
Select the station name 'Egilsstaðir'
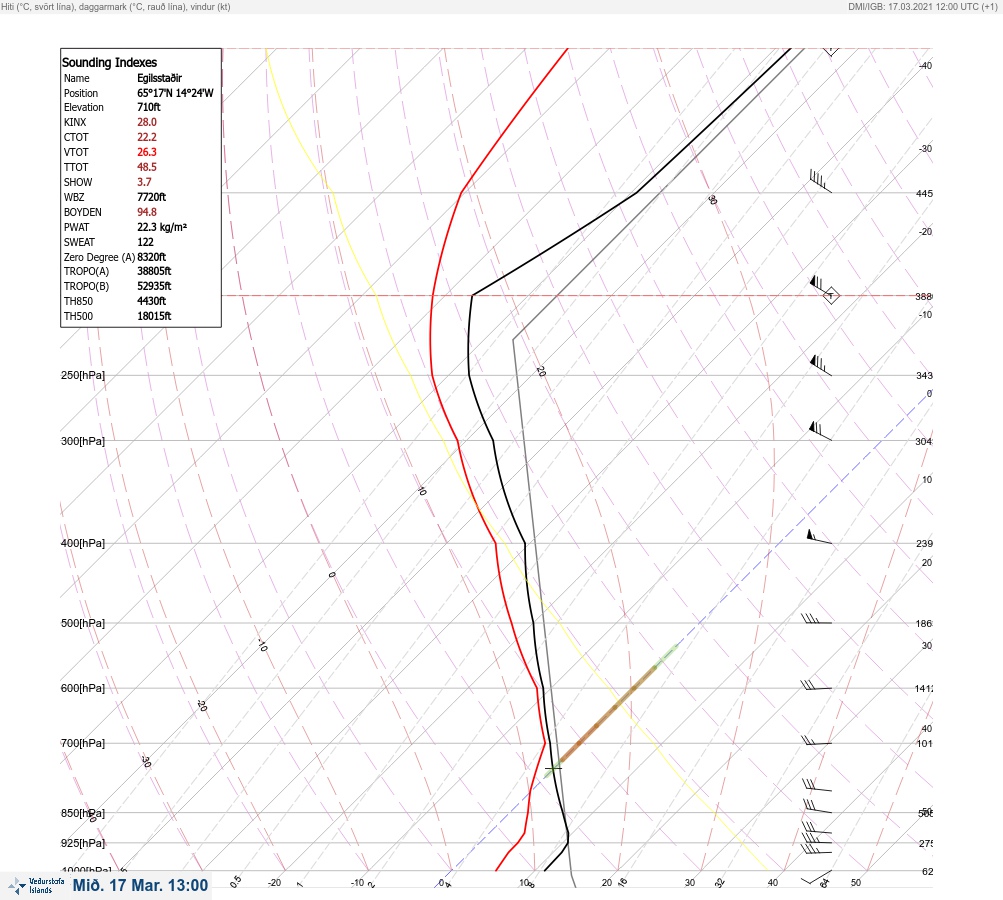point(159,78)
